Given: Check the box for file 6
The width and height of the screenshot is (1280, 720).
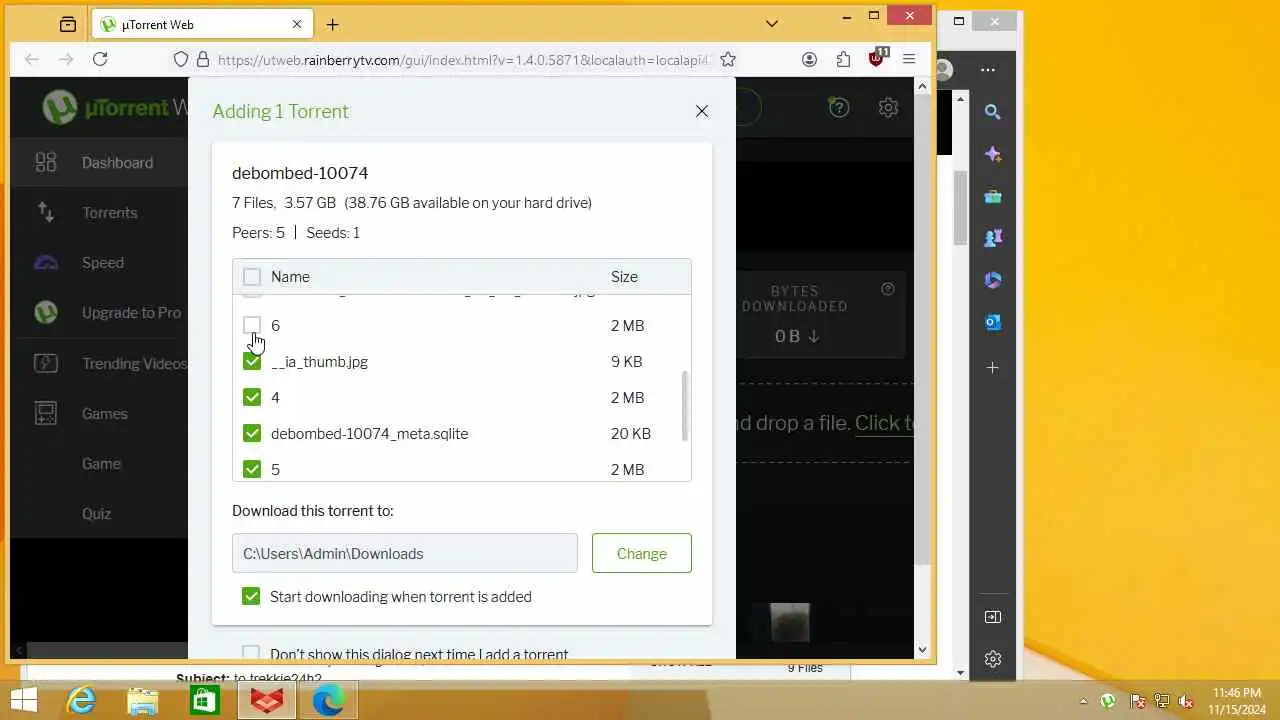Looking at the screenshot, I should coord(252,326).
